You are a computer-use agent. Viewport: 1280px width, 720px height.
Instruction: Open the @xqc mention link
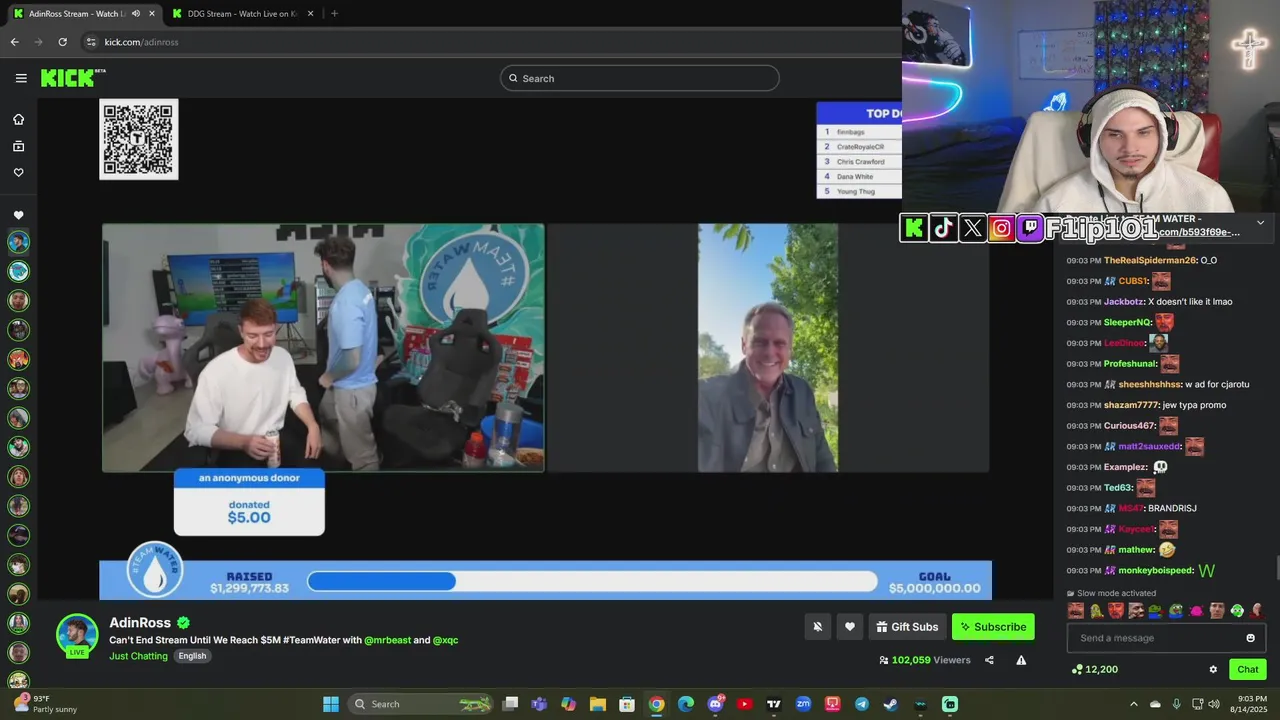445,640
